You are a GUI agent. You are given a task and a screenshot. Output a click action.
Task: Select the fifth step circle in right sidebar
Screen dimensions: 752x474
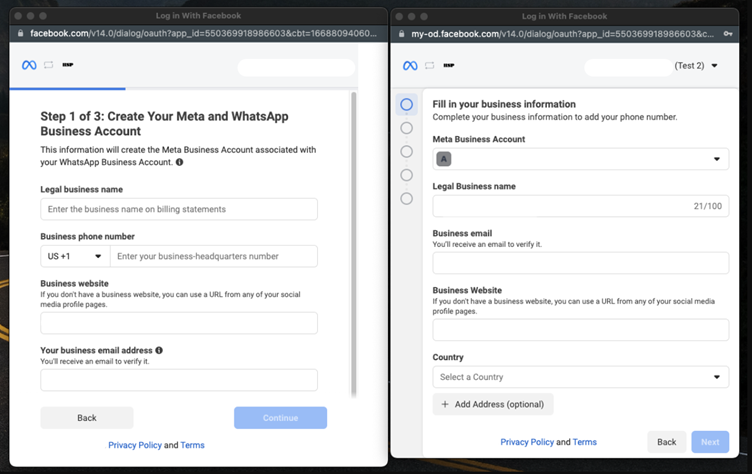click(x=406, y=199)
